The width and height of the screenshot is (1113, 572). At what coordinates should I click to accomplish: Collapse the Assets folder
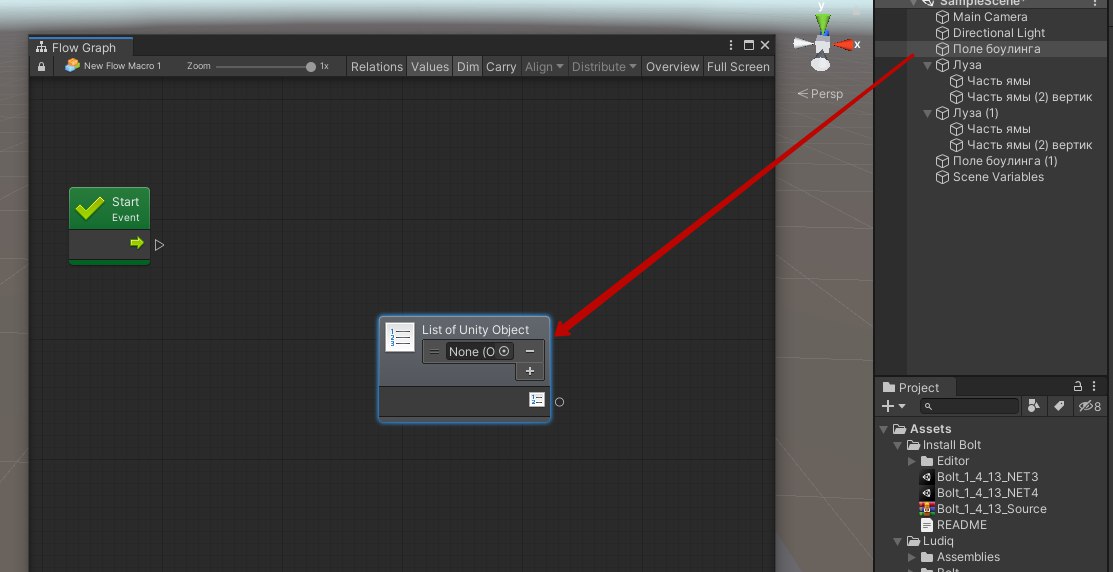(884, 429)
